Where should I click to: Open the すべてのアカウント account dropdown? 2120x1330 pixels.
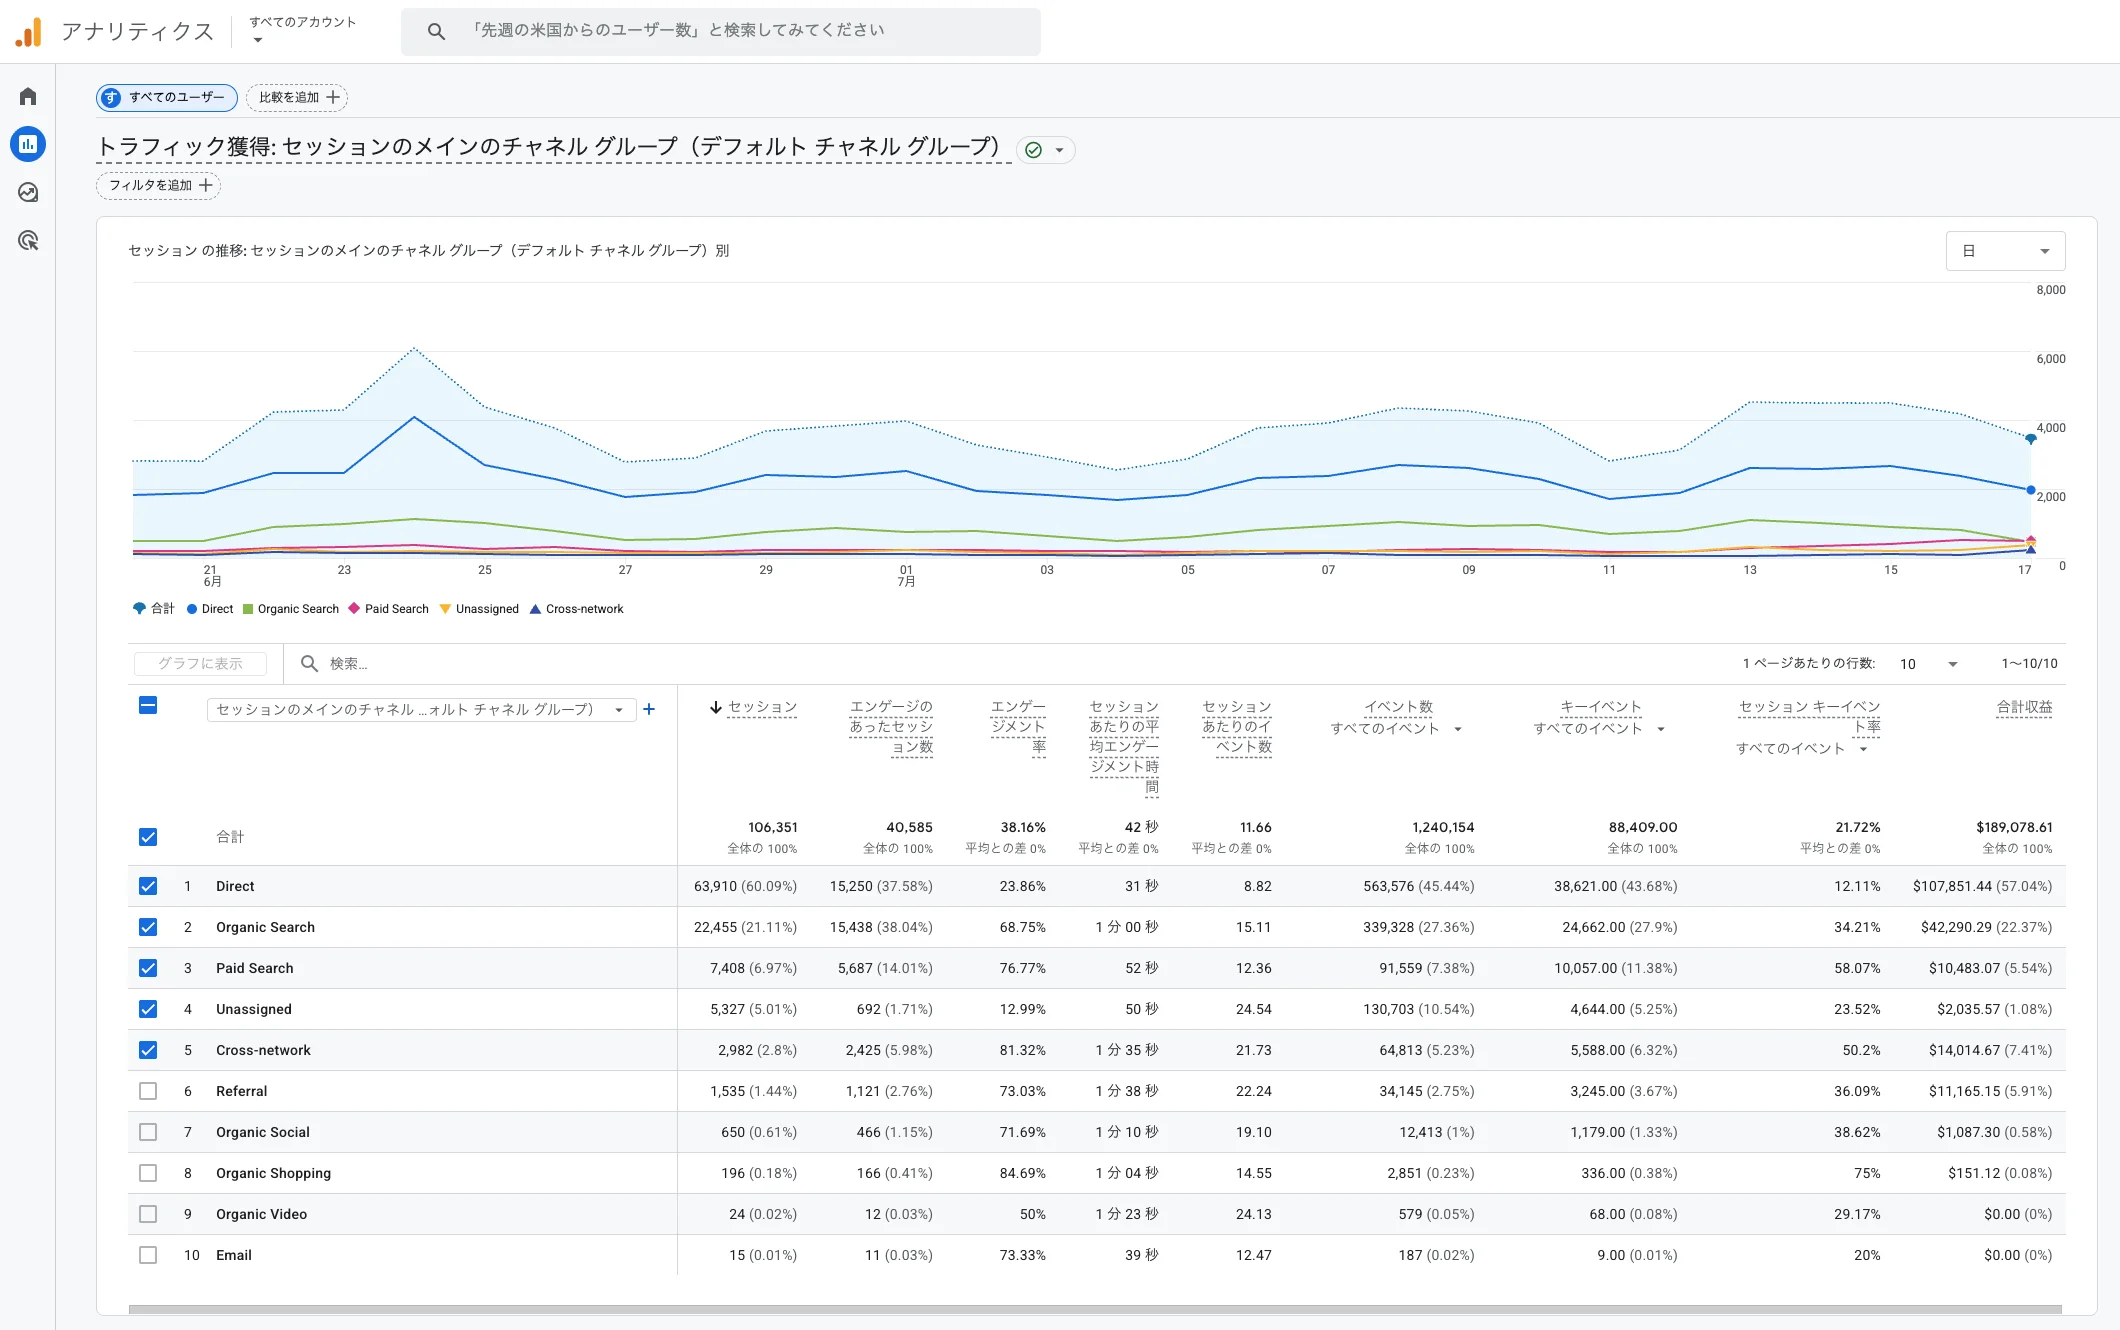point(302,30)
